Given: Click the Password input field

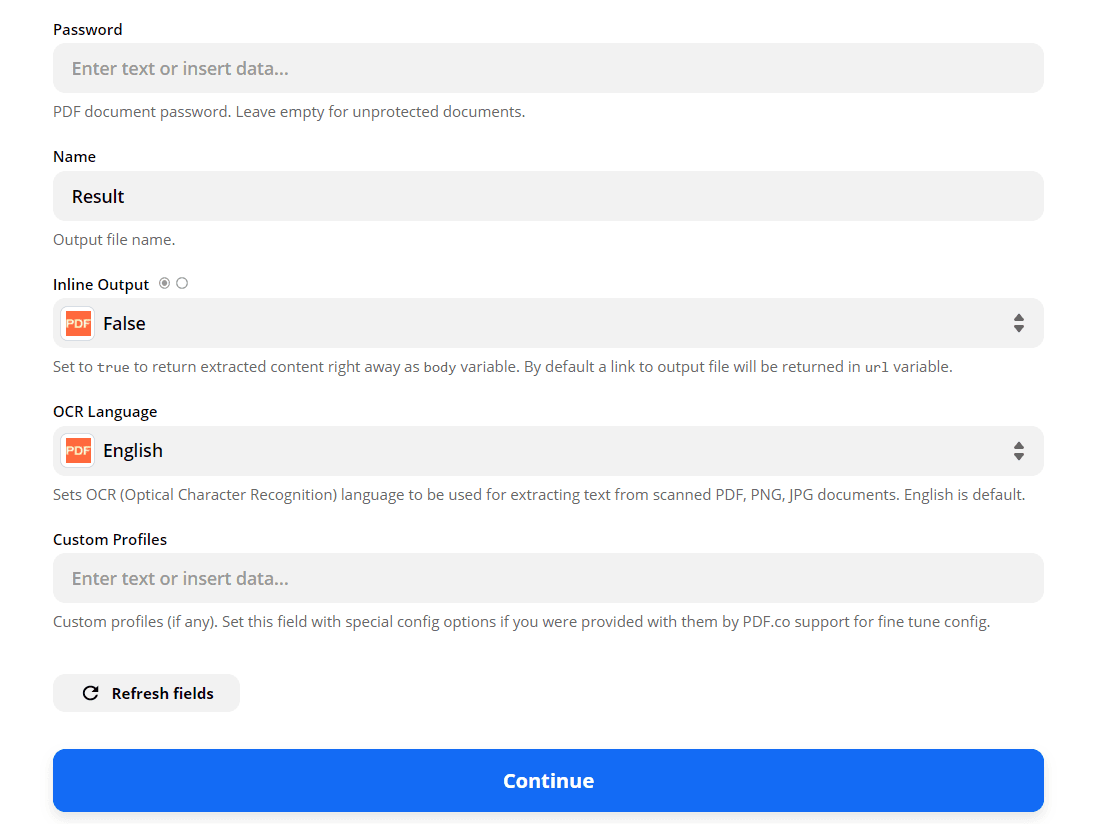Looking at the screenshot, I should point(548,68).
